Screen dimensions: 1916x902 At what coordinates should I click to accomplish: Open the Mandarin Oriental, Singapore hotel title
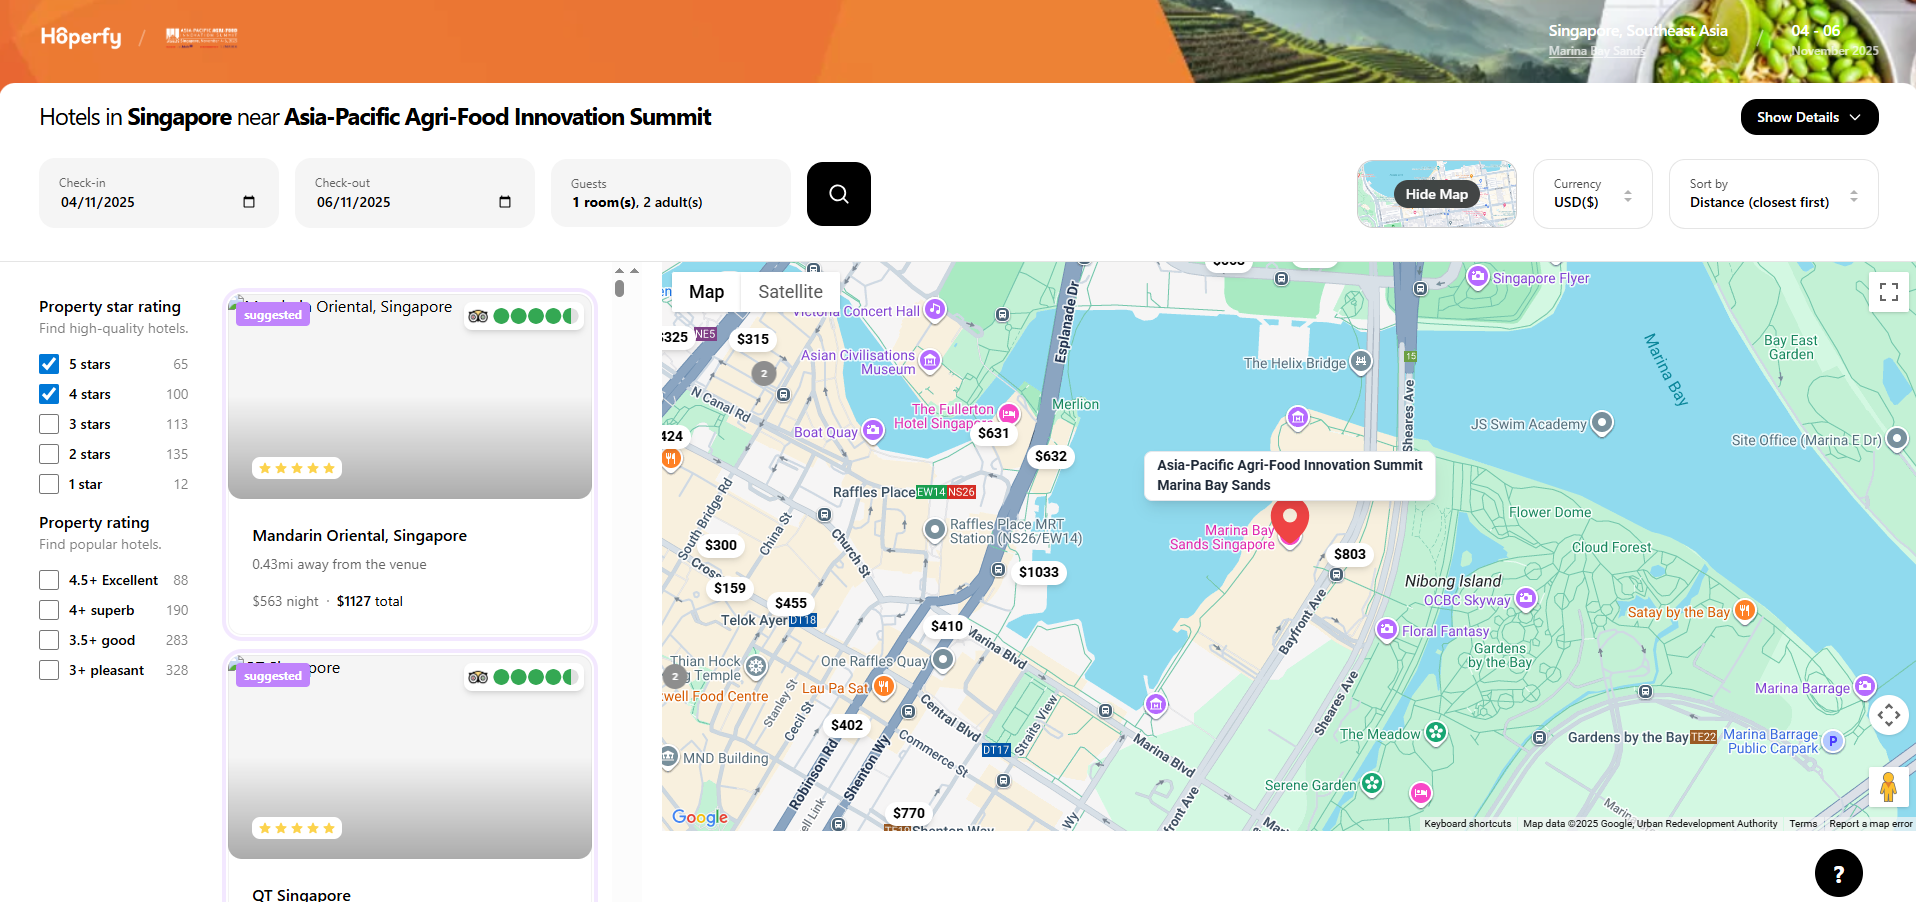coord(360,536)
